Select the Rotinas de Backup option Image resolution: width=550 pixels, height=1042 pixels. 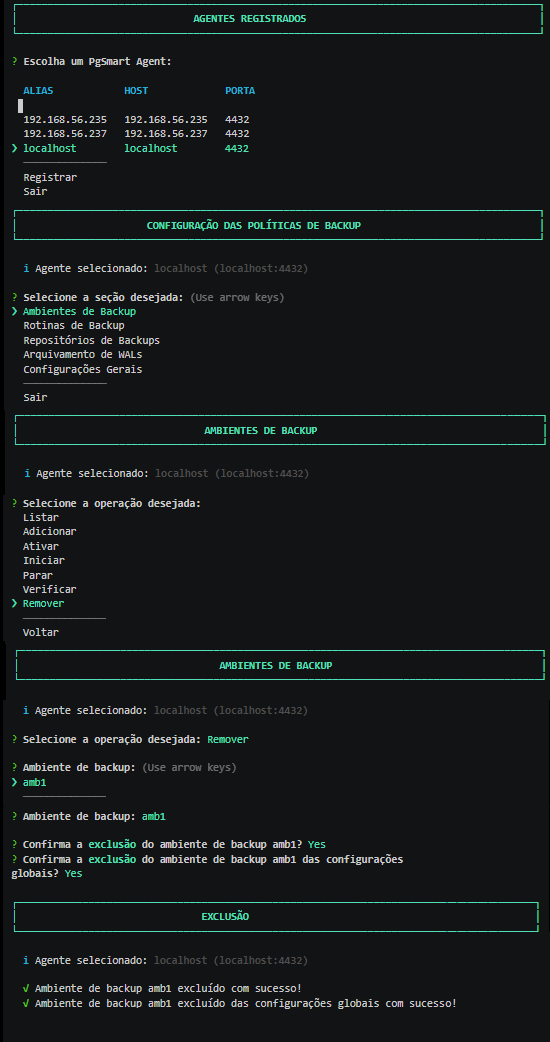tap(74, 326)
